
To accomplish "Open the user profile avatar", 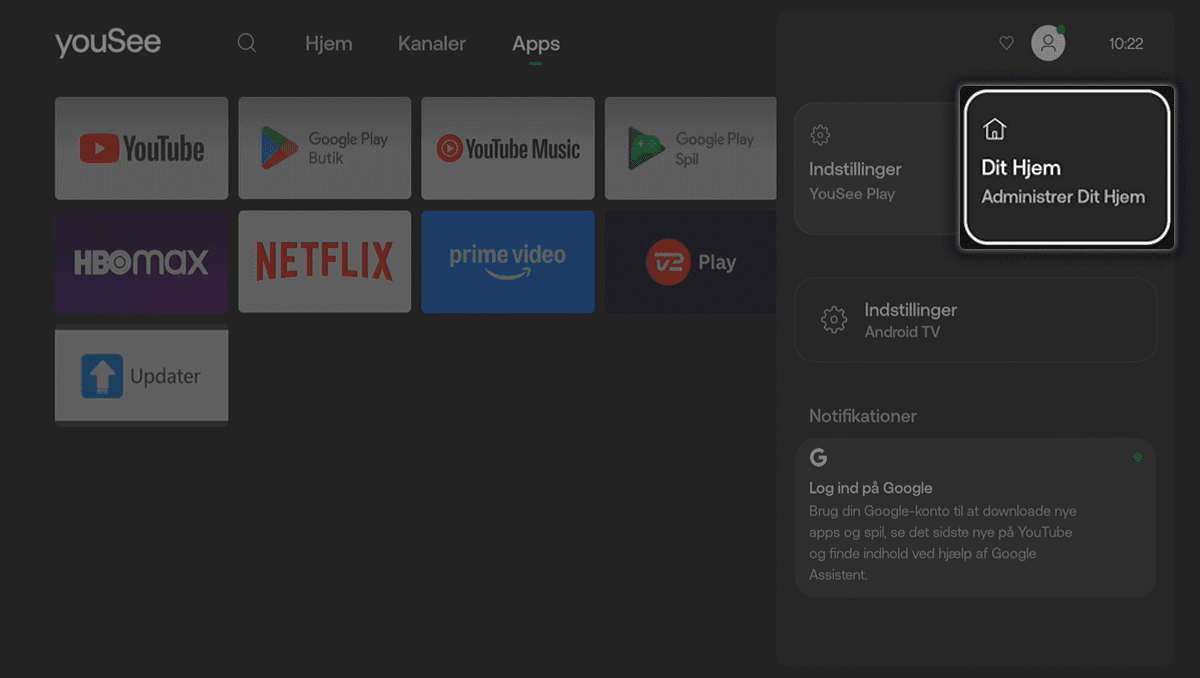I will [x=1048, y=43].
